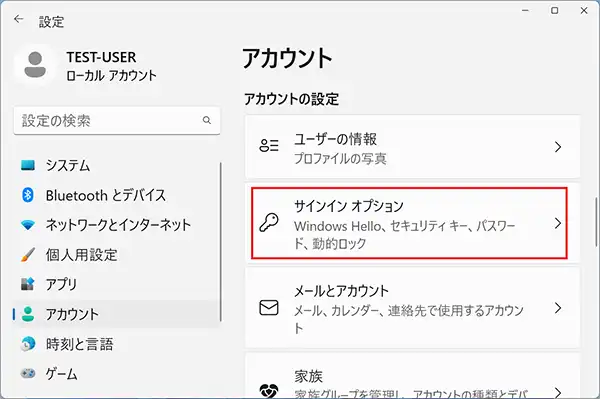Click the right-side page scrollbar

pyautogui.click(x=596, y=222)
